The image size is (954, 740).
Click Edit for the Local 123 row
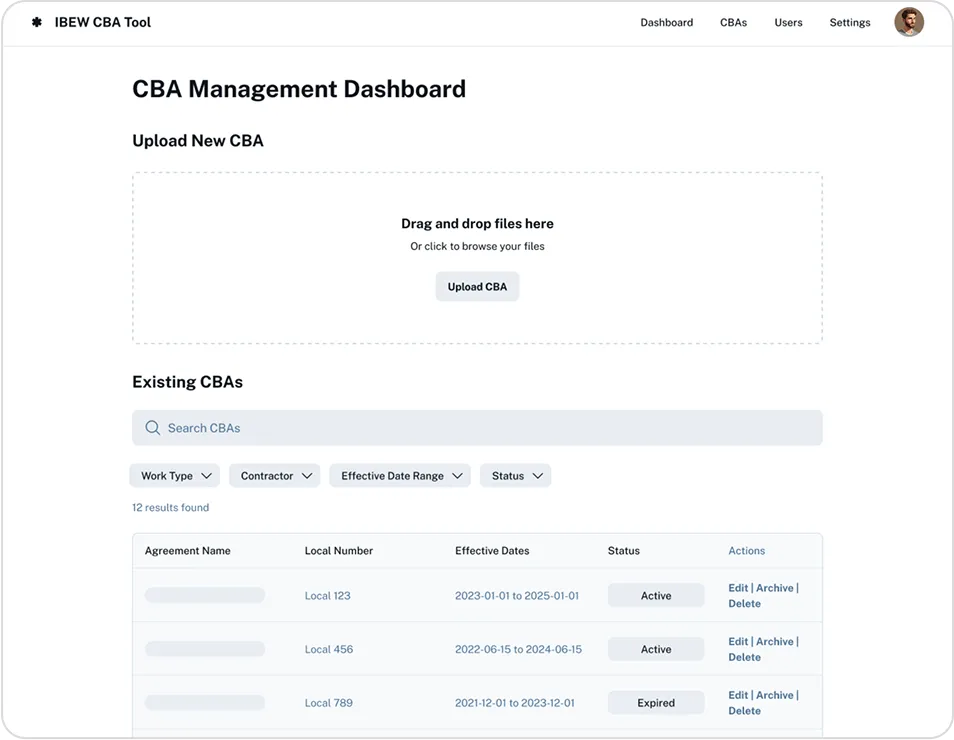[738, 588]
